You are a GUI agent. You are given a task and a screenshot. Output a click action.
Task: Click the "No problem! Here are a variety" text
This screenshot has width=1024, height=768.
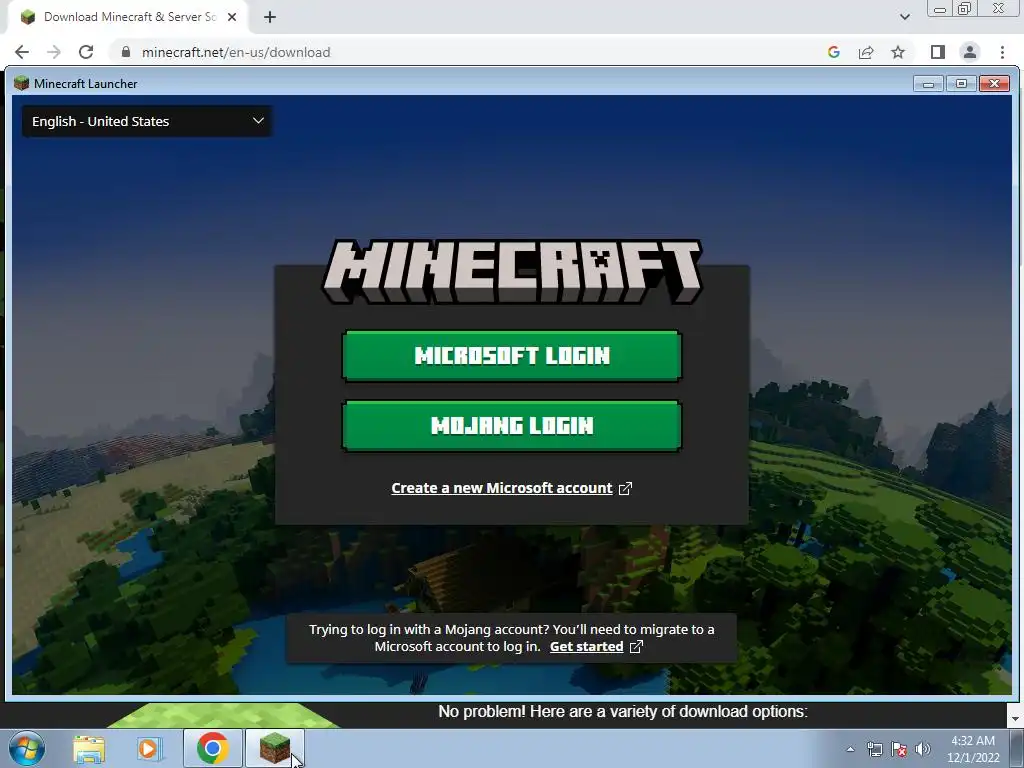pyautogui.click(x=622, y=711)
